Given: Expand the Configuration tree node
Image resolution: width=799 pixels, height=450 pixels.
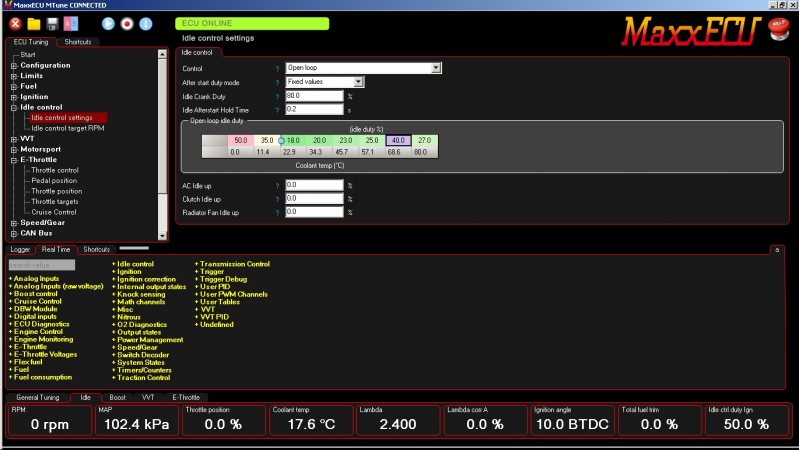Looking at the screenshot, I should point(14,66).
